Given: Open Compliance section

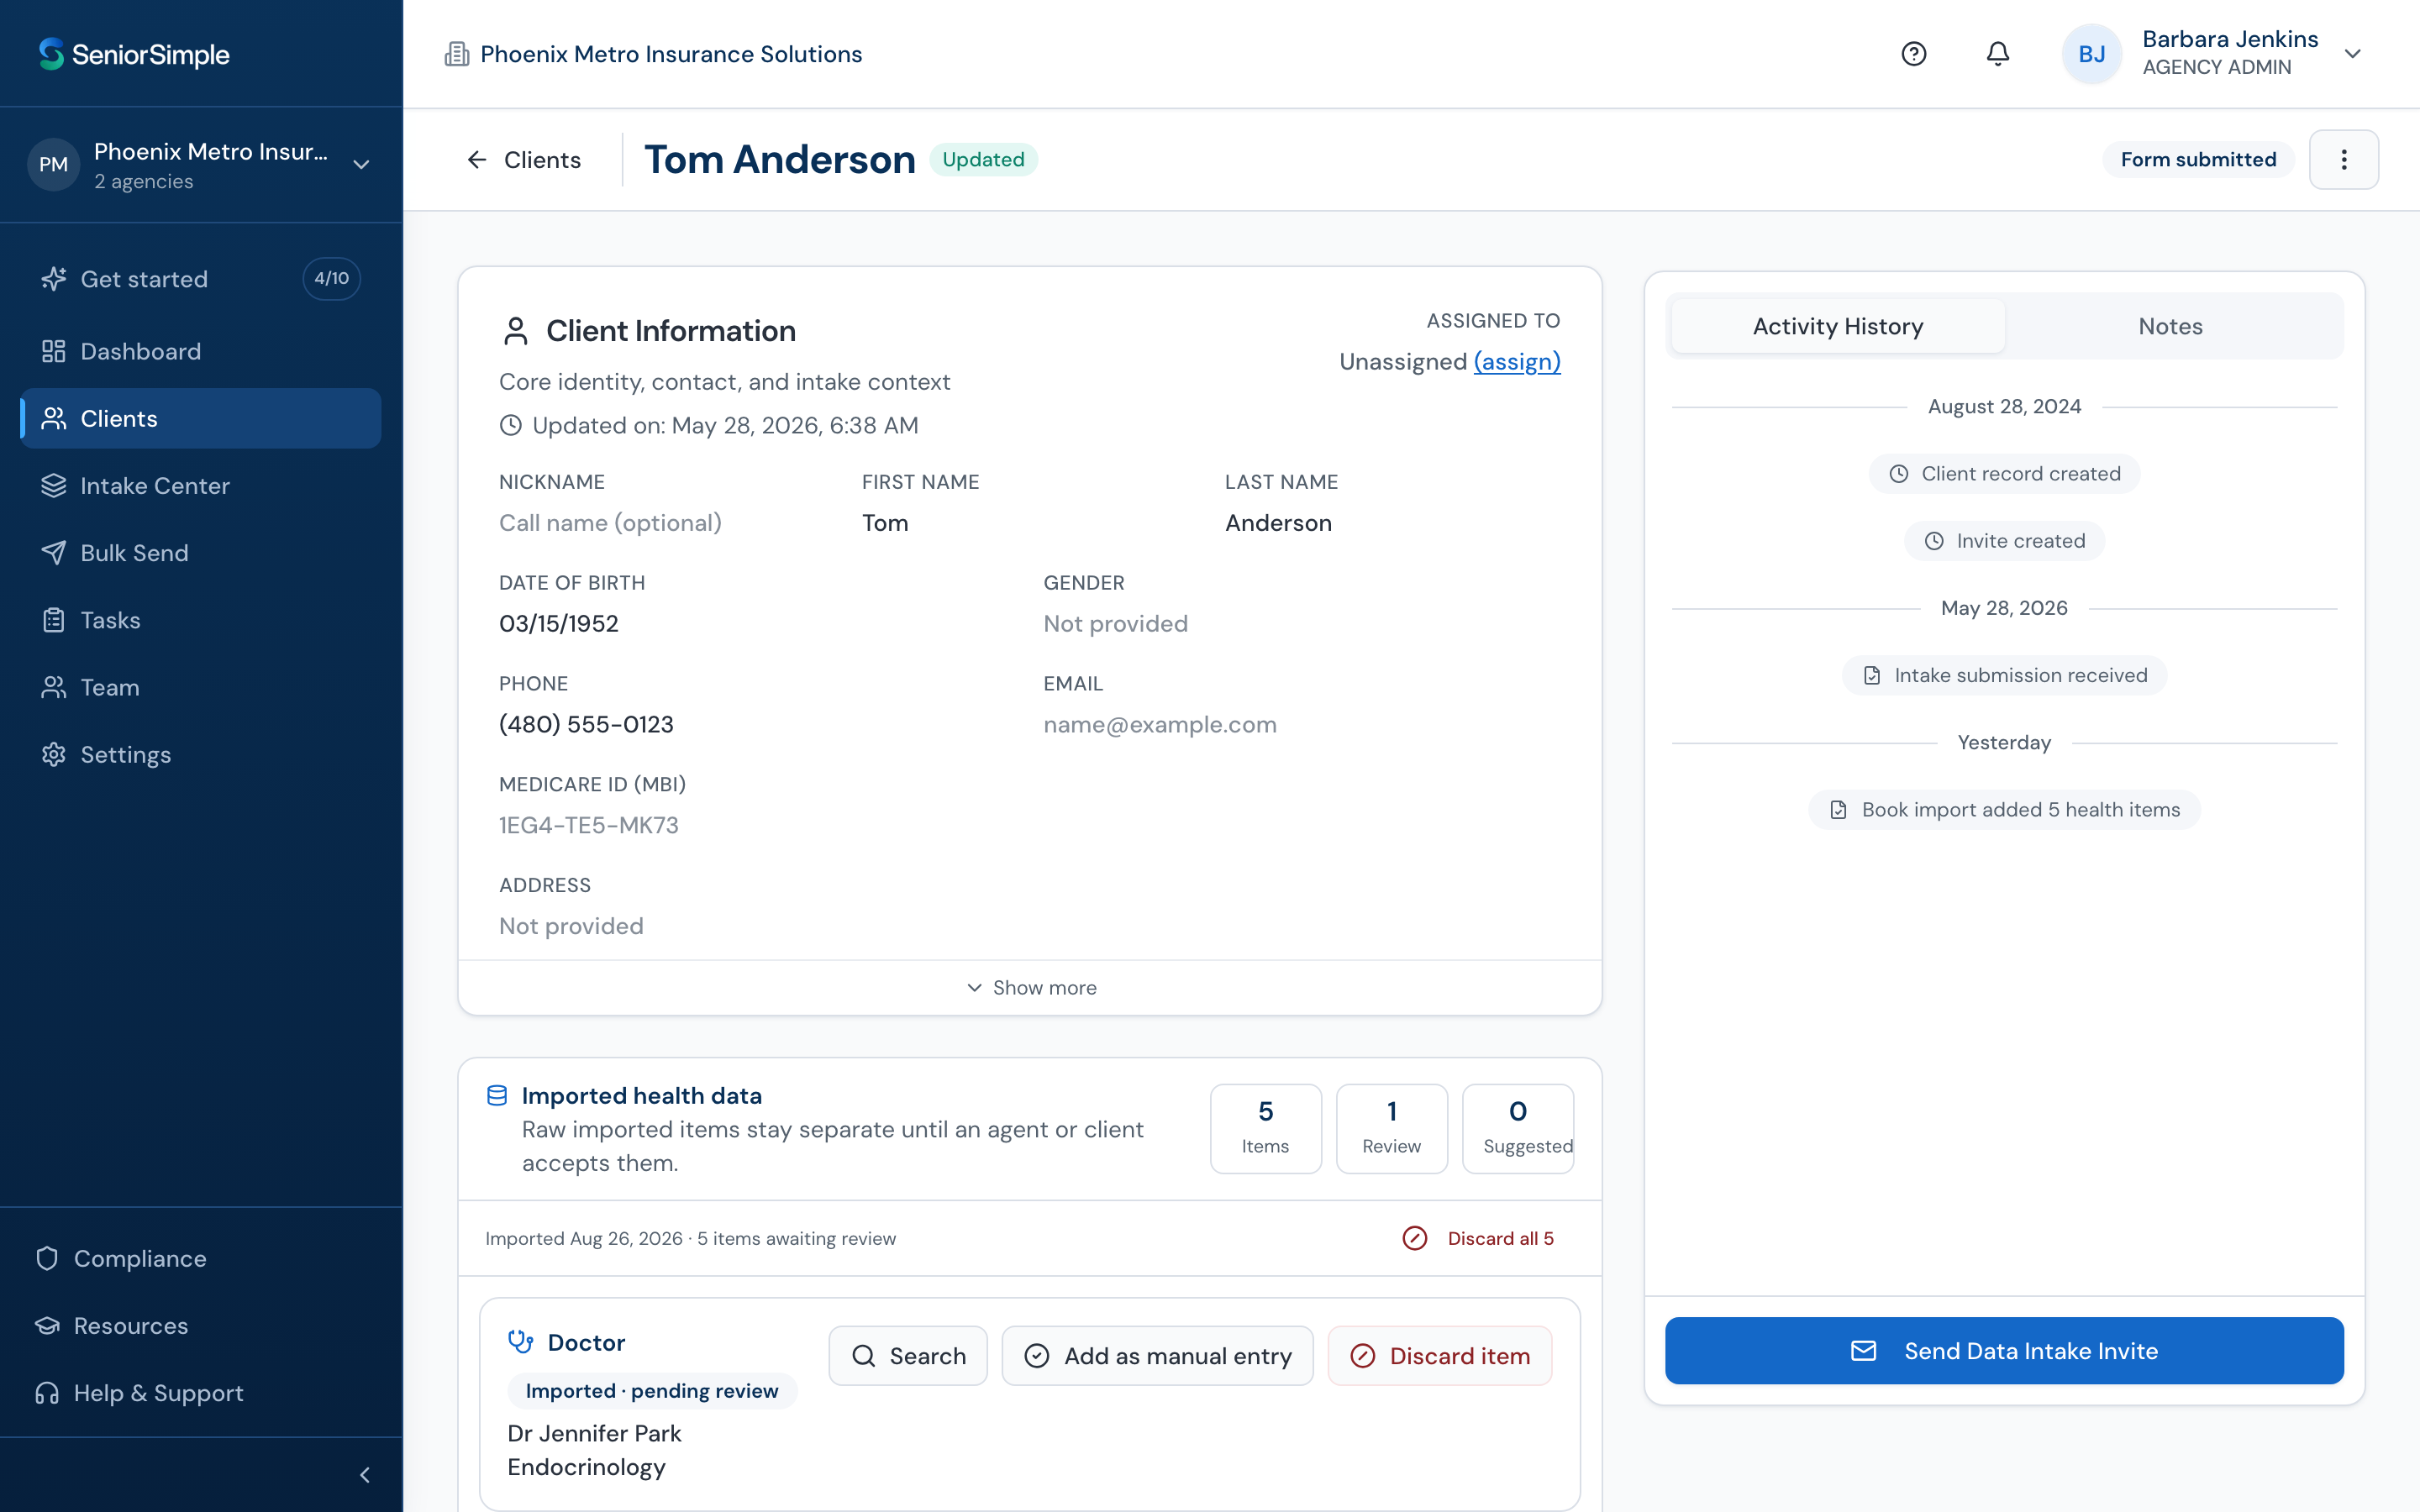Looking at the screenshot, I should coord(200,1258).
